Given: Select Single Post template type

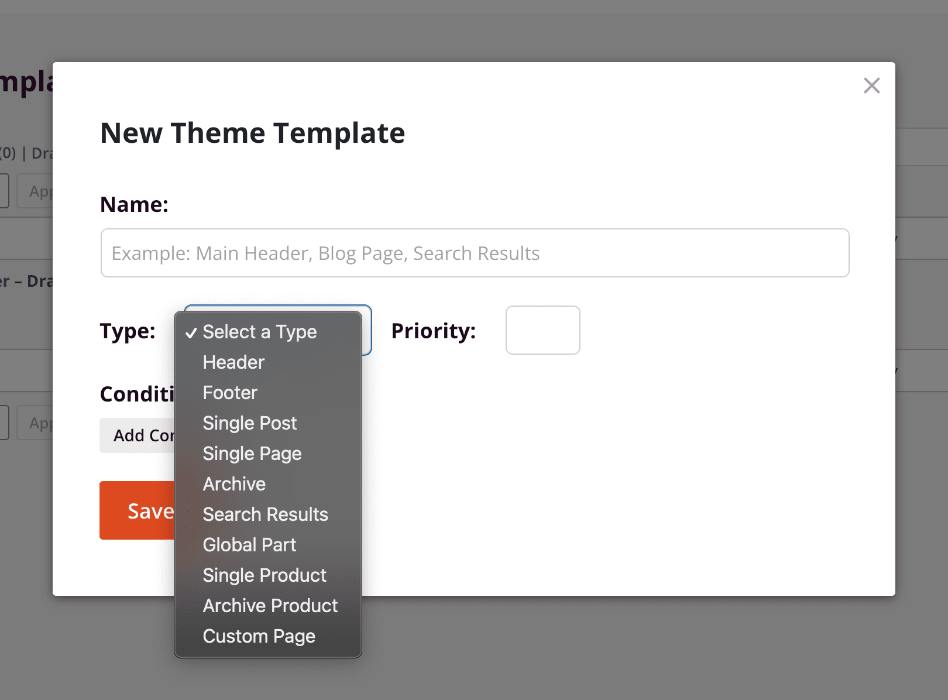Looking at the screenshot, I should click(250, 423).
